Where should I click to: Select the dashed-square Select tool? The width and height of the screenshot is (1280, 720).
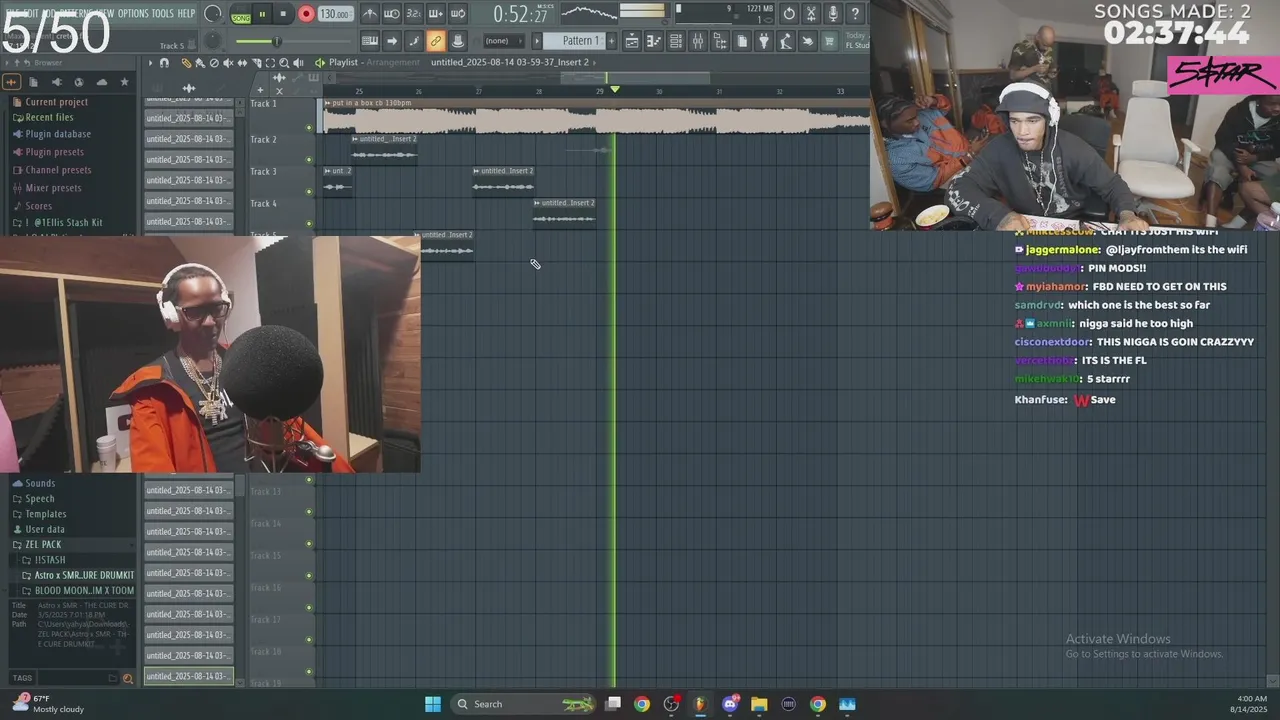point(270,63)
